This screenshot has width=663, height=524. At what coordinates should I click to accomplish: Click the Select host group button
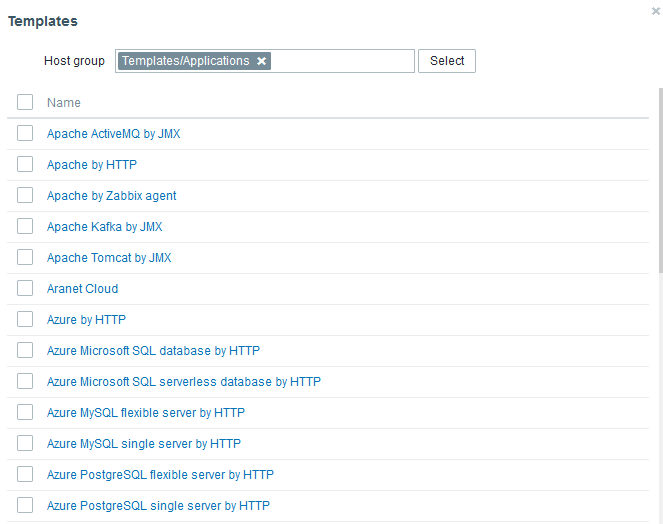pos(447,61)
